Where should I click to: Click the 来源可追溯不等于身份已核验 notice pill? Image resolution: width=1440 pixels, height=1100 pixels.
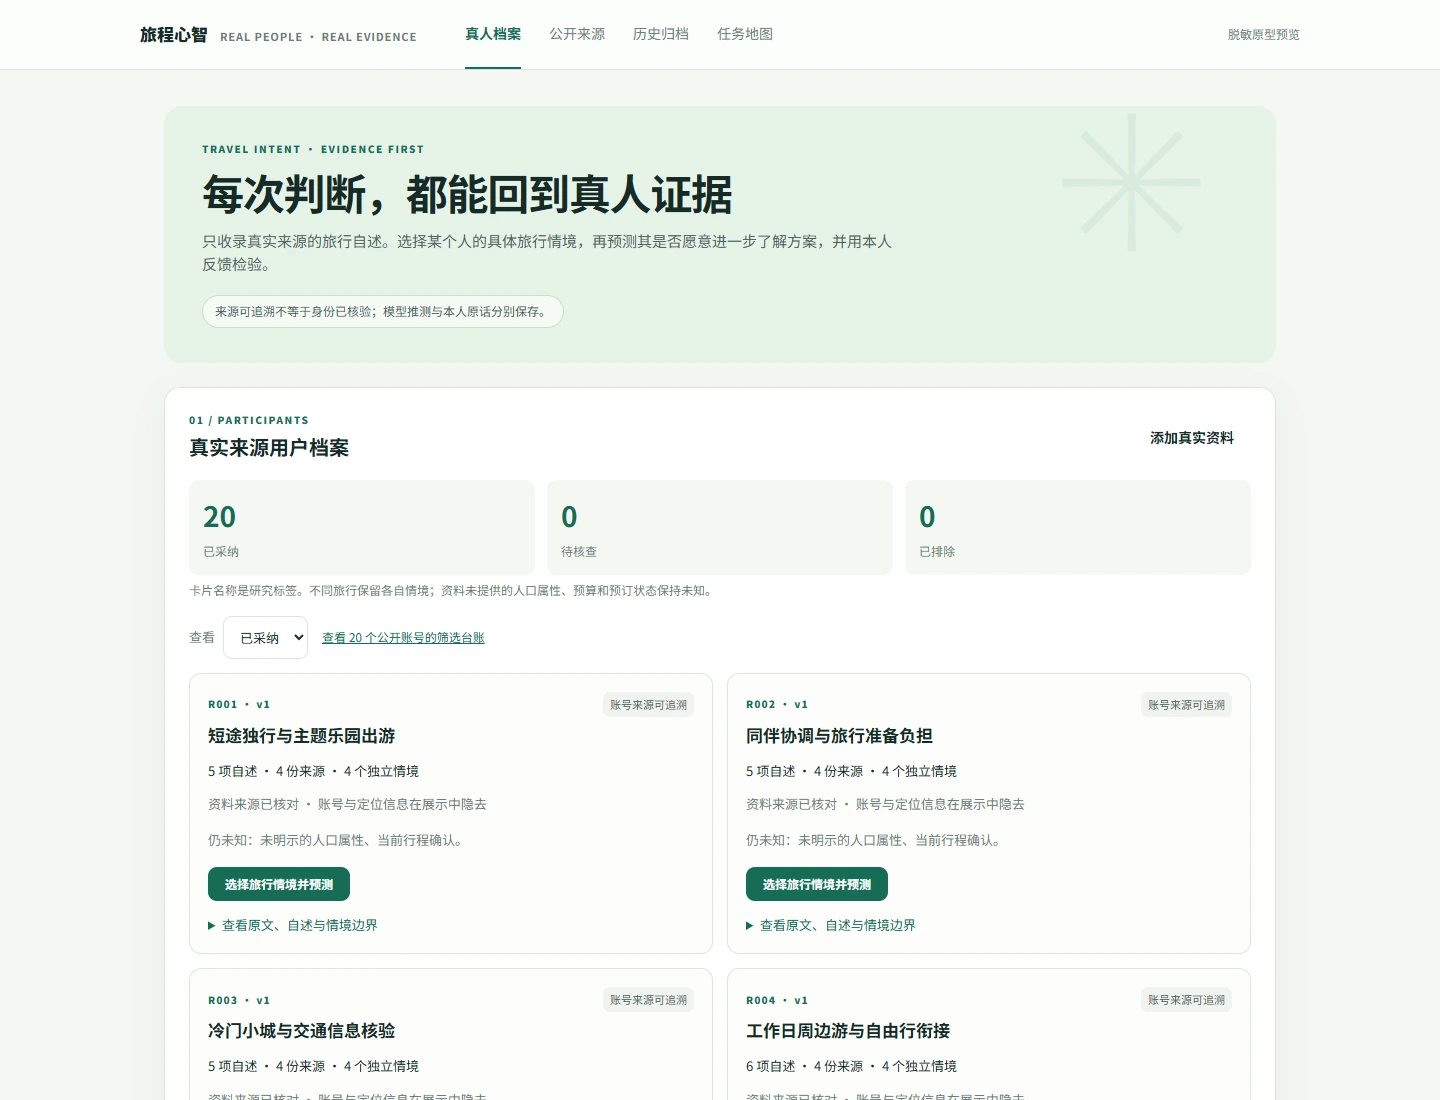click(x=383, y=312)
